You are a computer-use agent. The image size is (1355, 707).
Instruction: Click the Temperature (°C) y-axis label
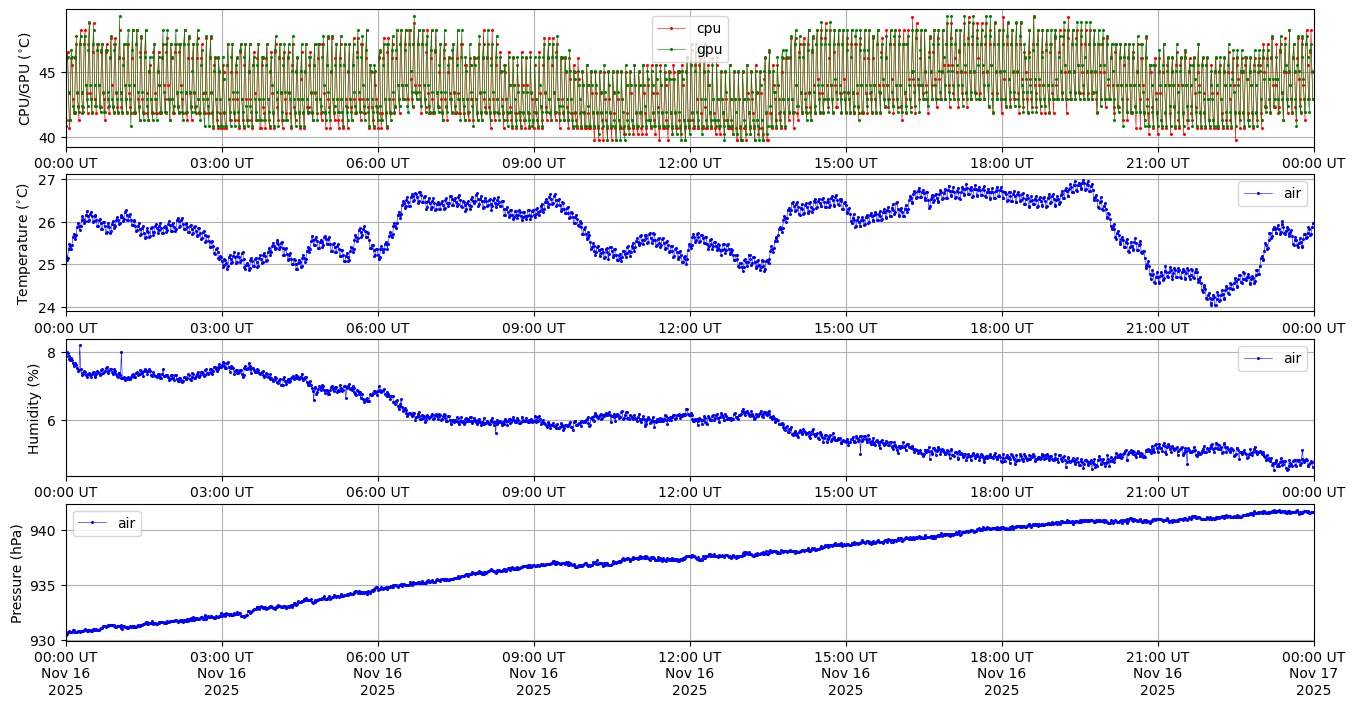click(24, 242)
